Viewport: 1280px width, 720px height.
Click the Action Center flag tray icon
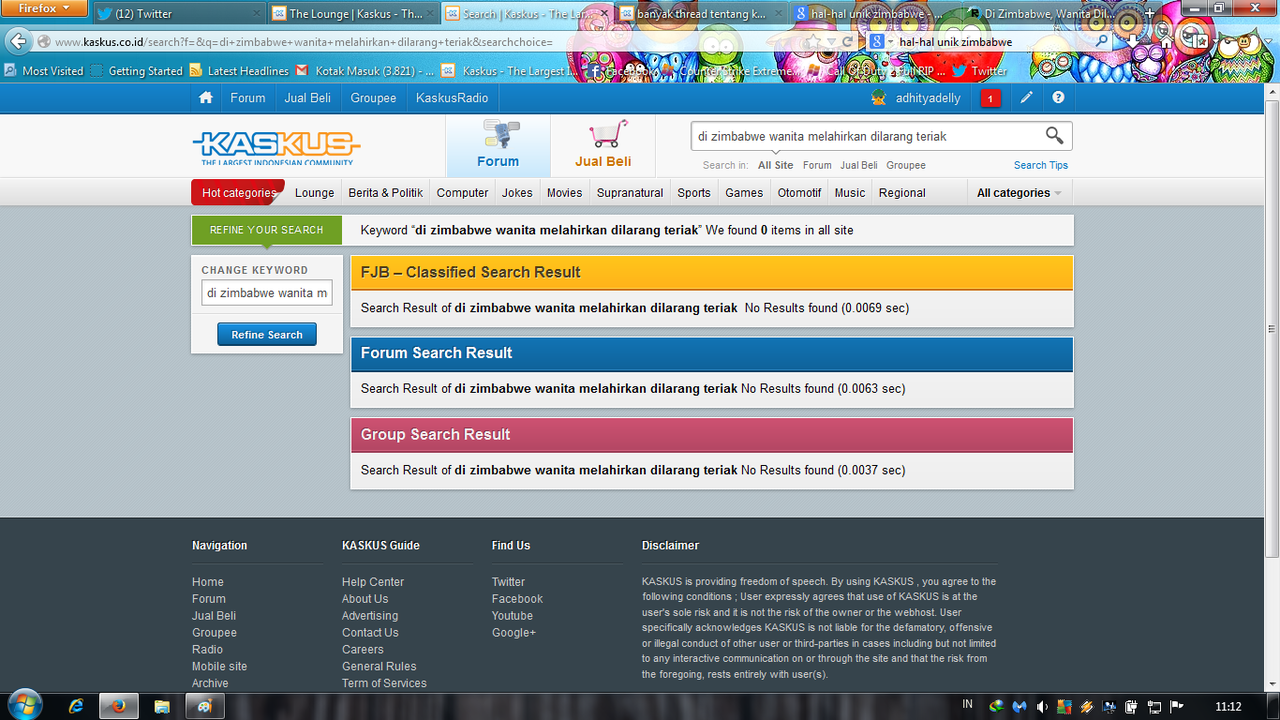pyautogui.click(x=1176, y=706)
